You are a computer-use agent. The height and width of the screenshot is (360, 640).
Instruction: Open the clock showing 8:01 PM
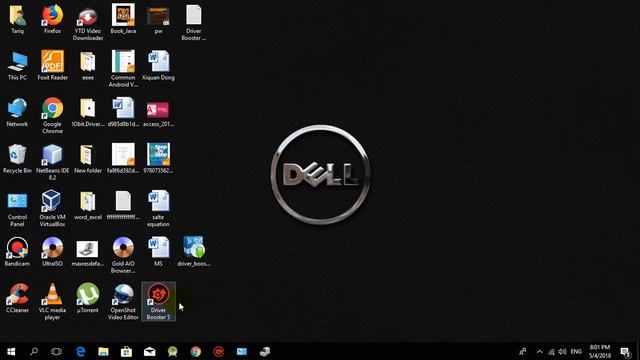click(x=600, y=351)
